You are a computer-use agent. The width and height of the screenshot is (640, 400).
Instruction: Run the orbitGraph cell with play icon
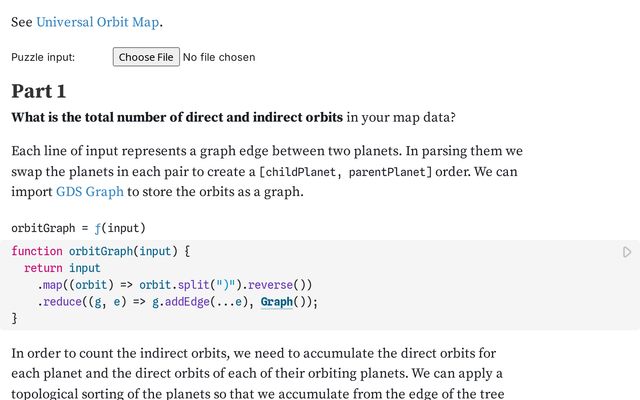pos(627,252)
